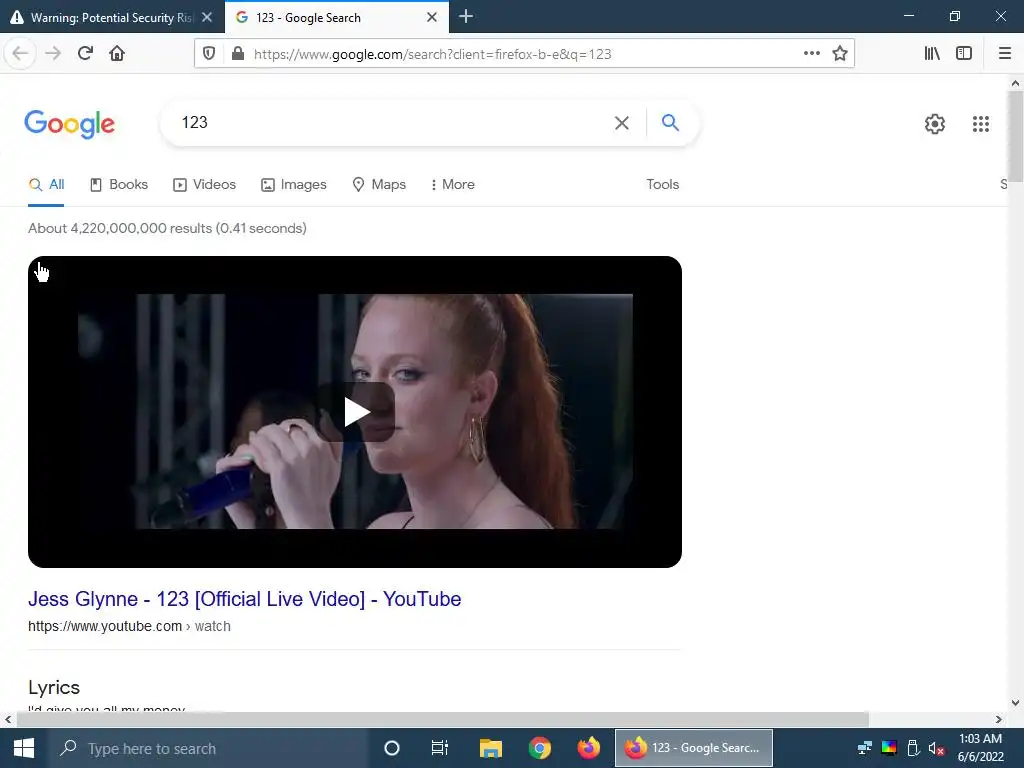1024x768 pixels.
Task: Toggle the sidebars icon
Action: 964,54
